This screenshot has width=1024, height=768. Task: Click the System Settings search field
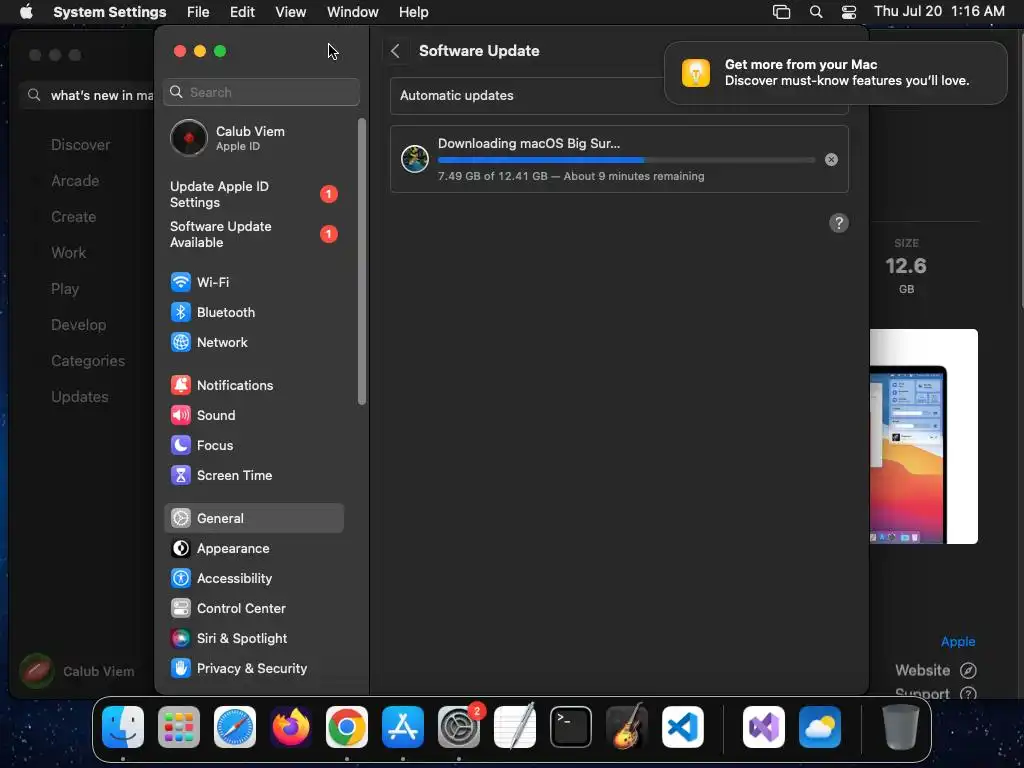261,92
